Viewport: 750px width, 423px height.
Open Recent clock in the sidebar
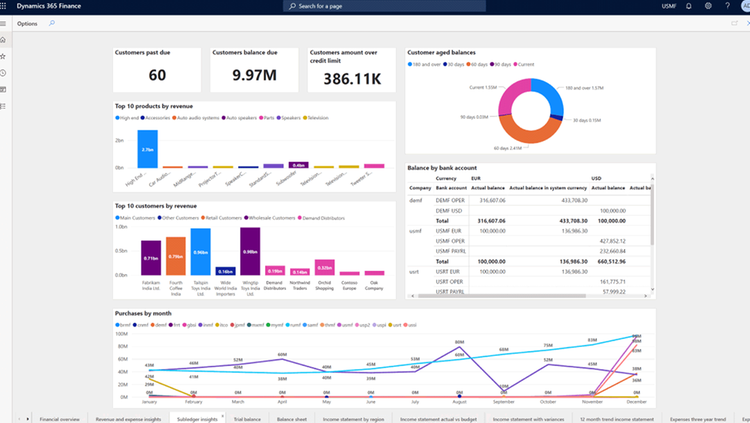[3, 73]
